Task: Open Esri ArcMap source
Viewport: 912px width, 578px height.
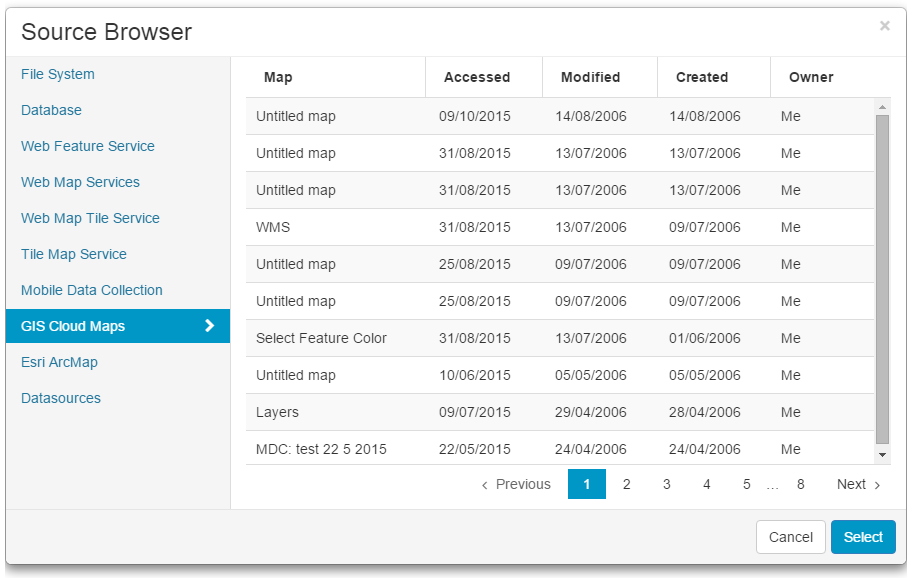Action: [x=59, y=363]
